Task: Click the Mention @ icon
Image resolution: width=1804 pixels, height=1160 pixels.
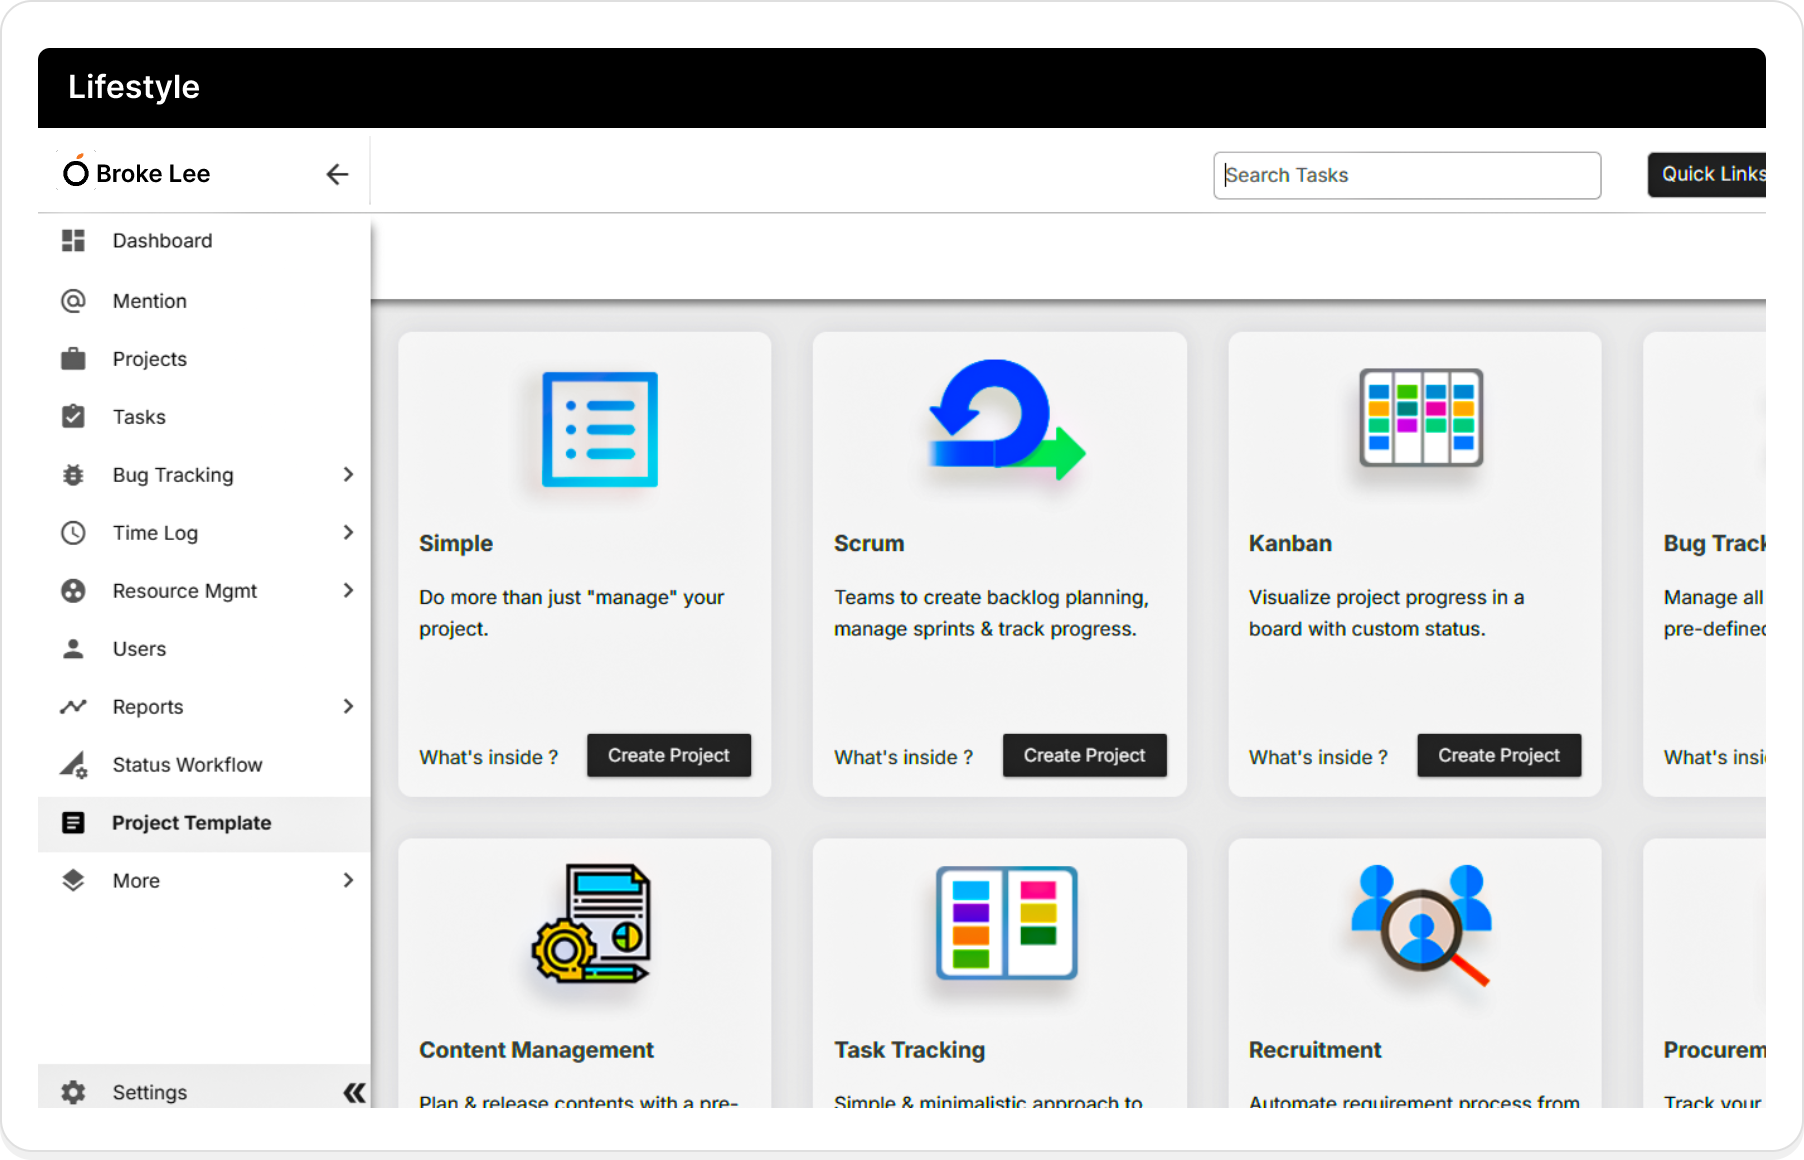Action: [73, 301]
